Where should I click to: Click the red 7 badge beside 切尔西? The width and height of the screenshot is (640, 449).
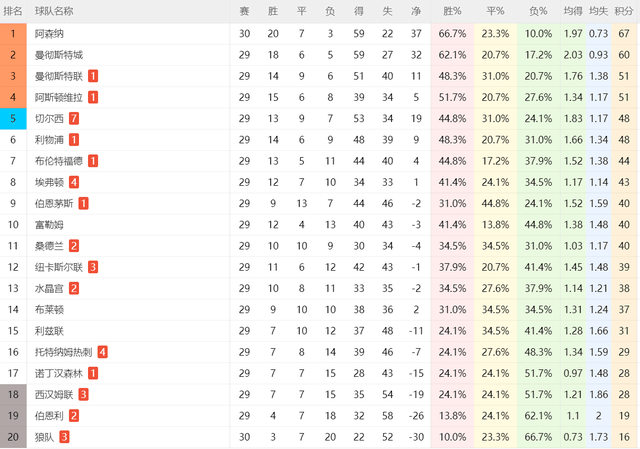tap(74, 118)
